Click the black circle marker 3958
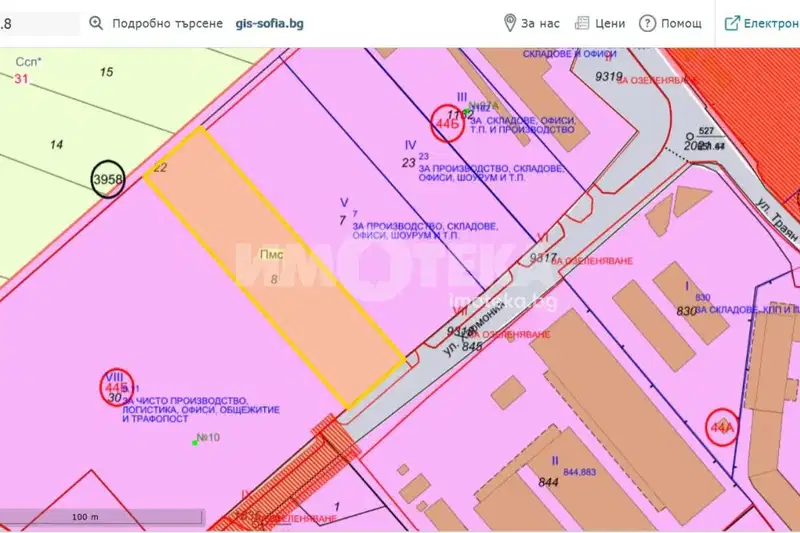Screen dimensions: 800x533 108,179
